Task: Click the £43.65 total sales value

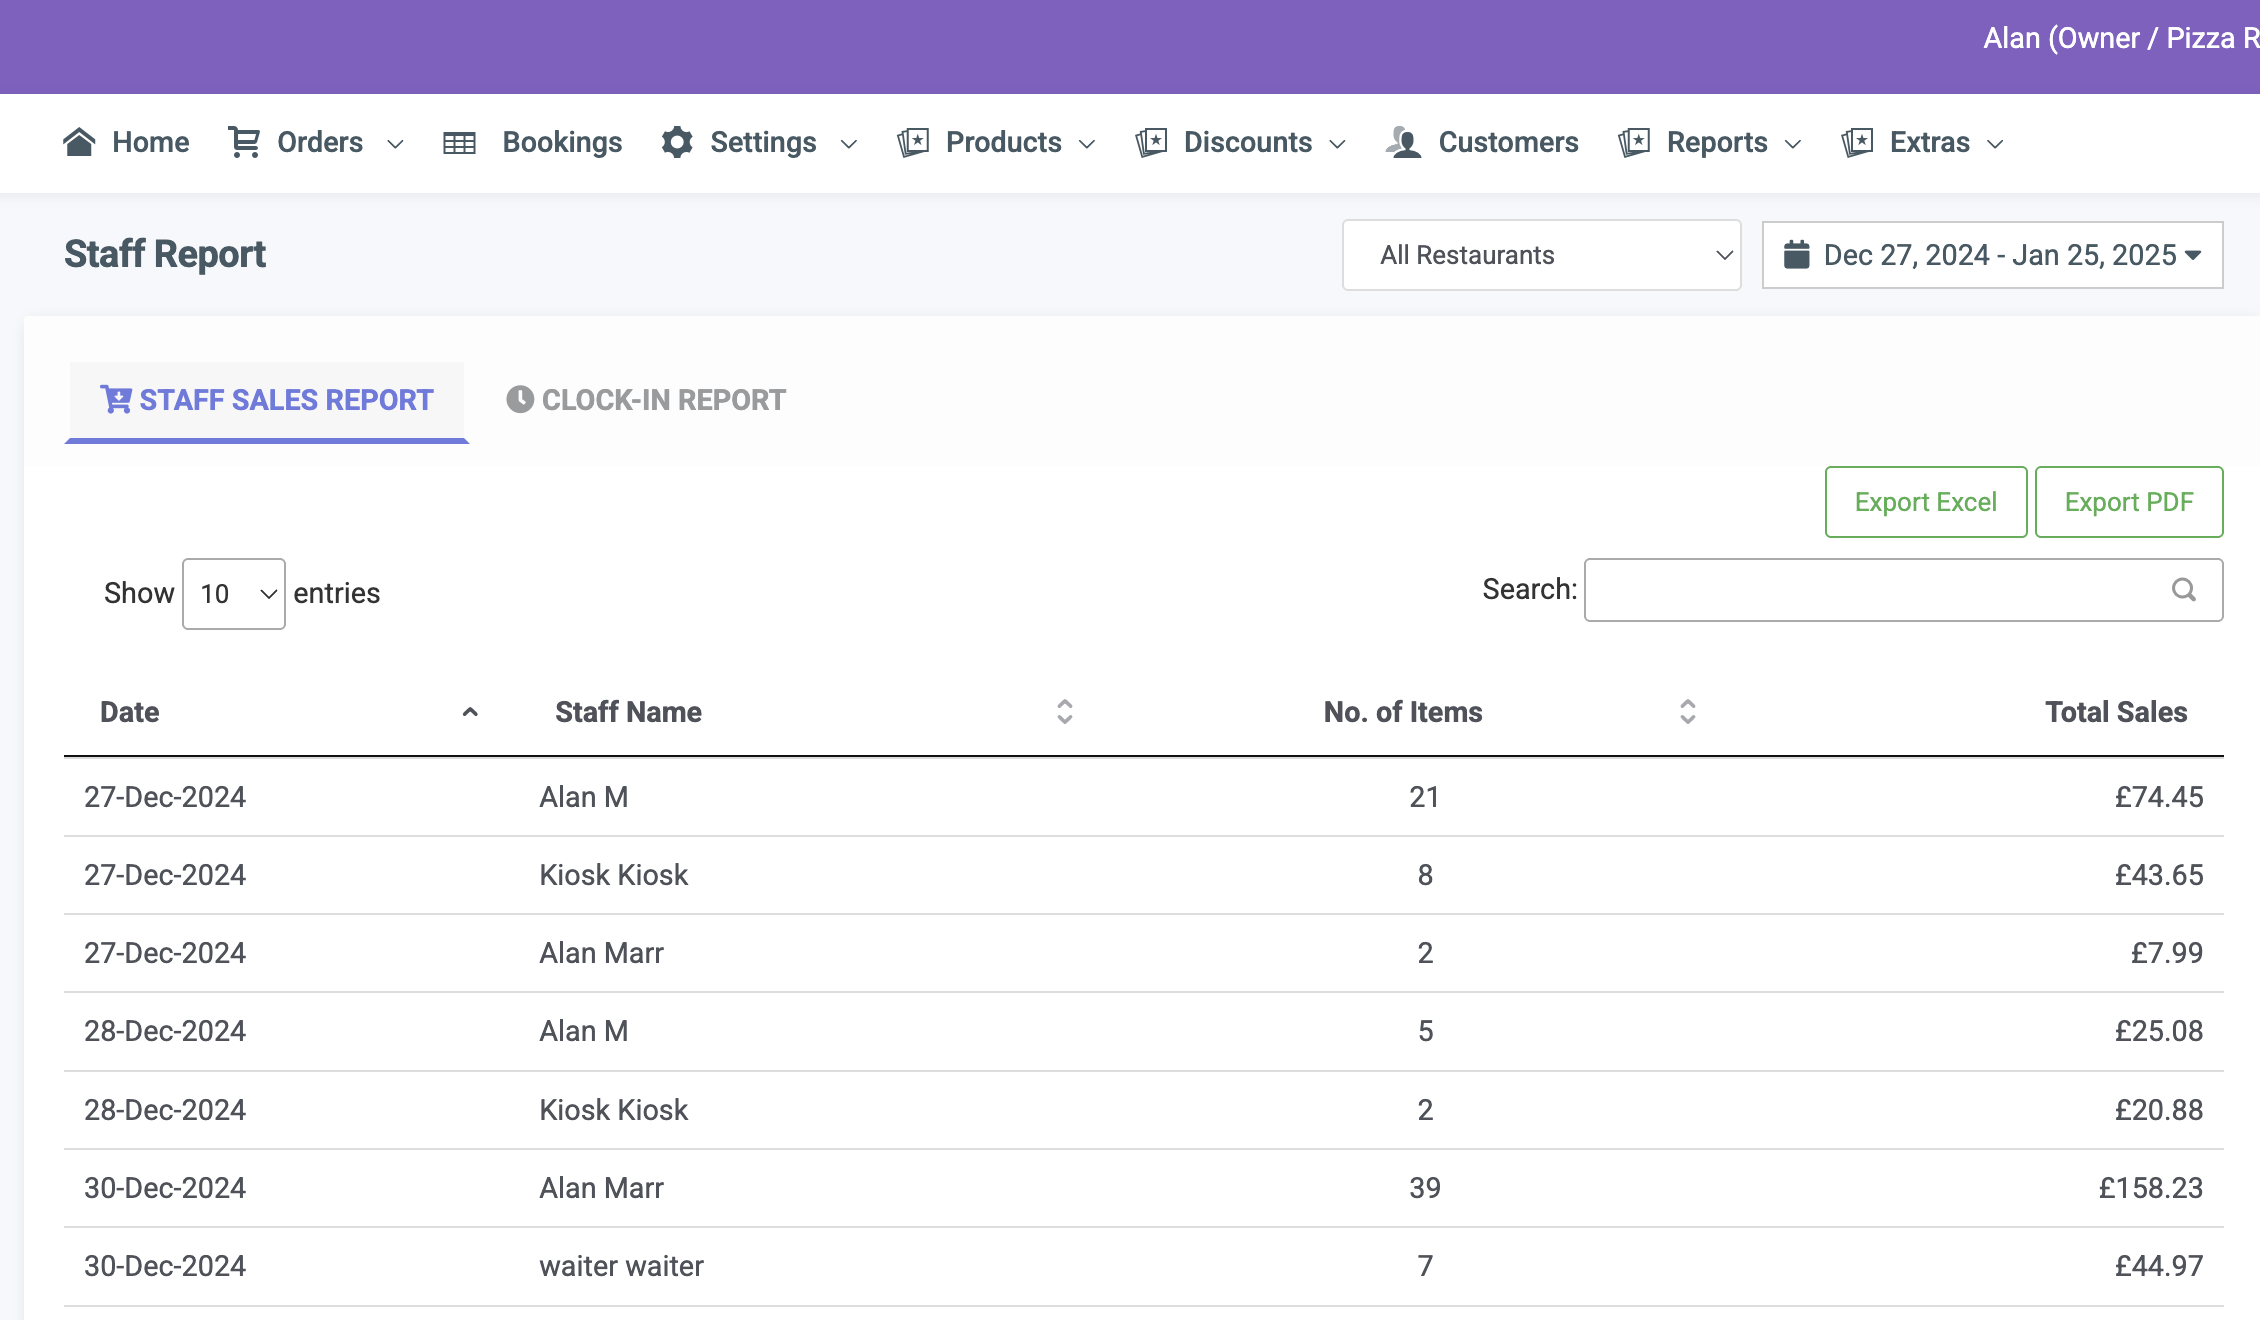Action: click(2159, 875)
